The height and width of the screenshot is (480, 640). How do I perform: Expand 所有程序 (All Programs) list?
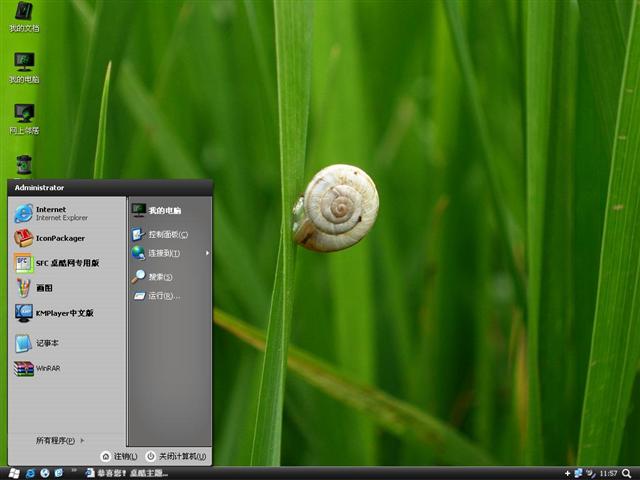click(x=60, y=440)
